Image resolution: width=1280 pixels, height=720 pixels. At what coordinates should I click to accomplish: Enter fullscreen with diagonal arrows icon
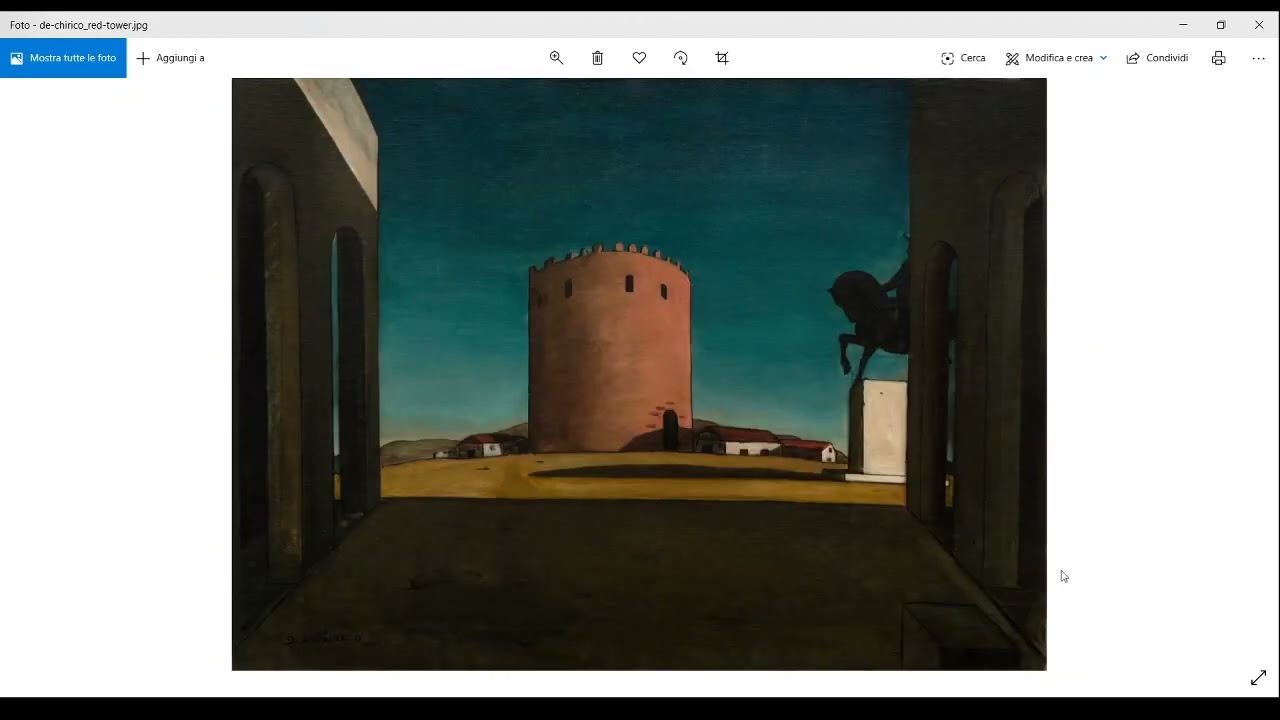(x=1258, y=678)
